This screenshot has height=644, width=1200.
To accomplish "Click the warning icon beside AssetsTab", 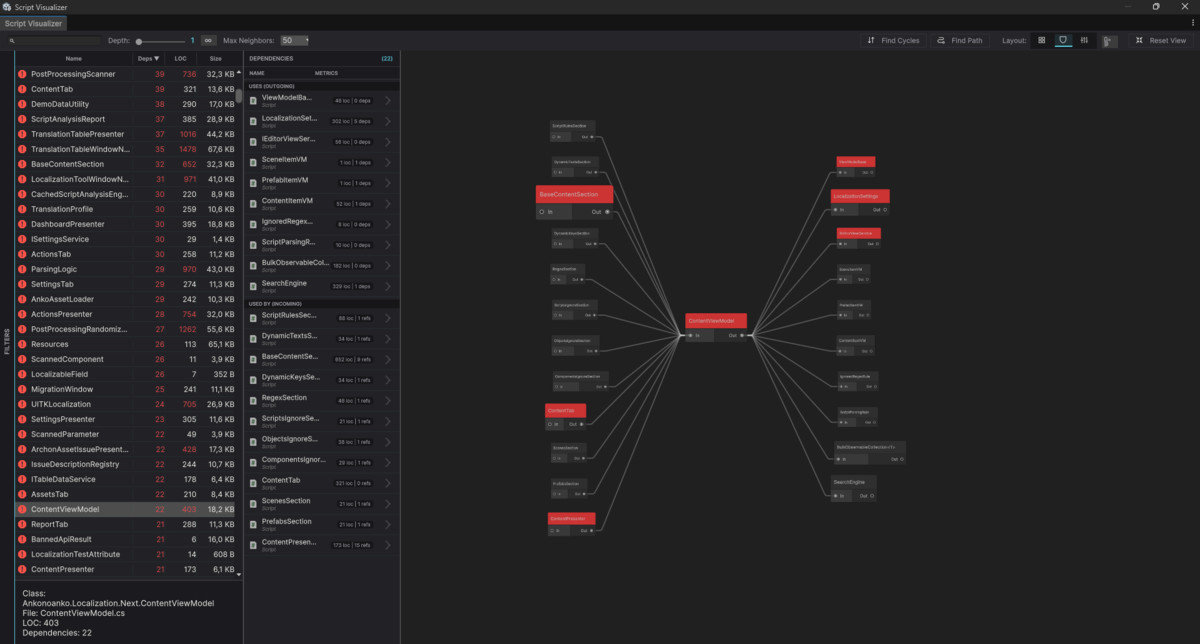I will pyautogui.click(x=22, y=494).
